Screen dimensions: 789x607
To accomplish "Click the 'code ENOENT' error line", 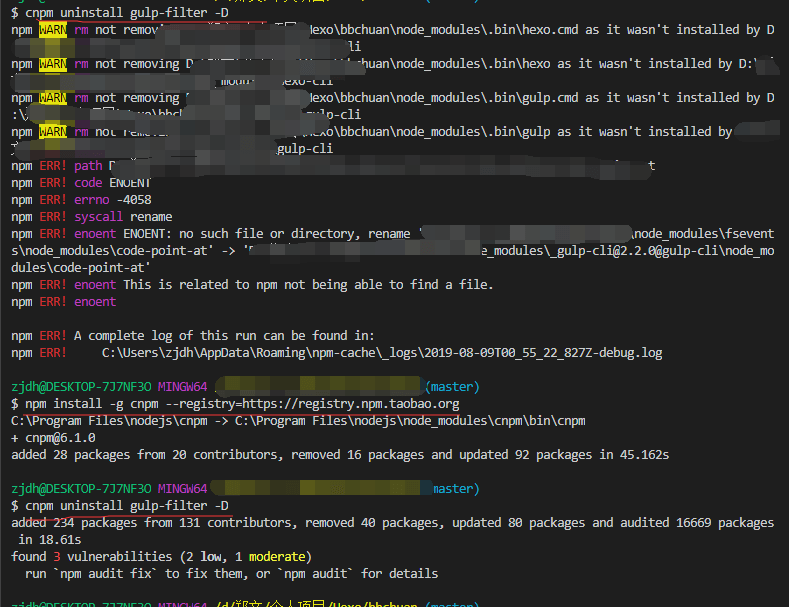I will pyautogui.click(x=112, y=183).
